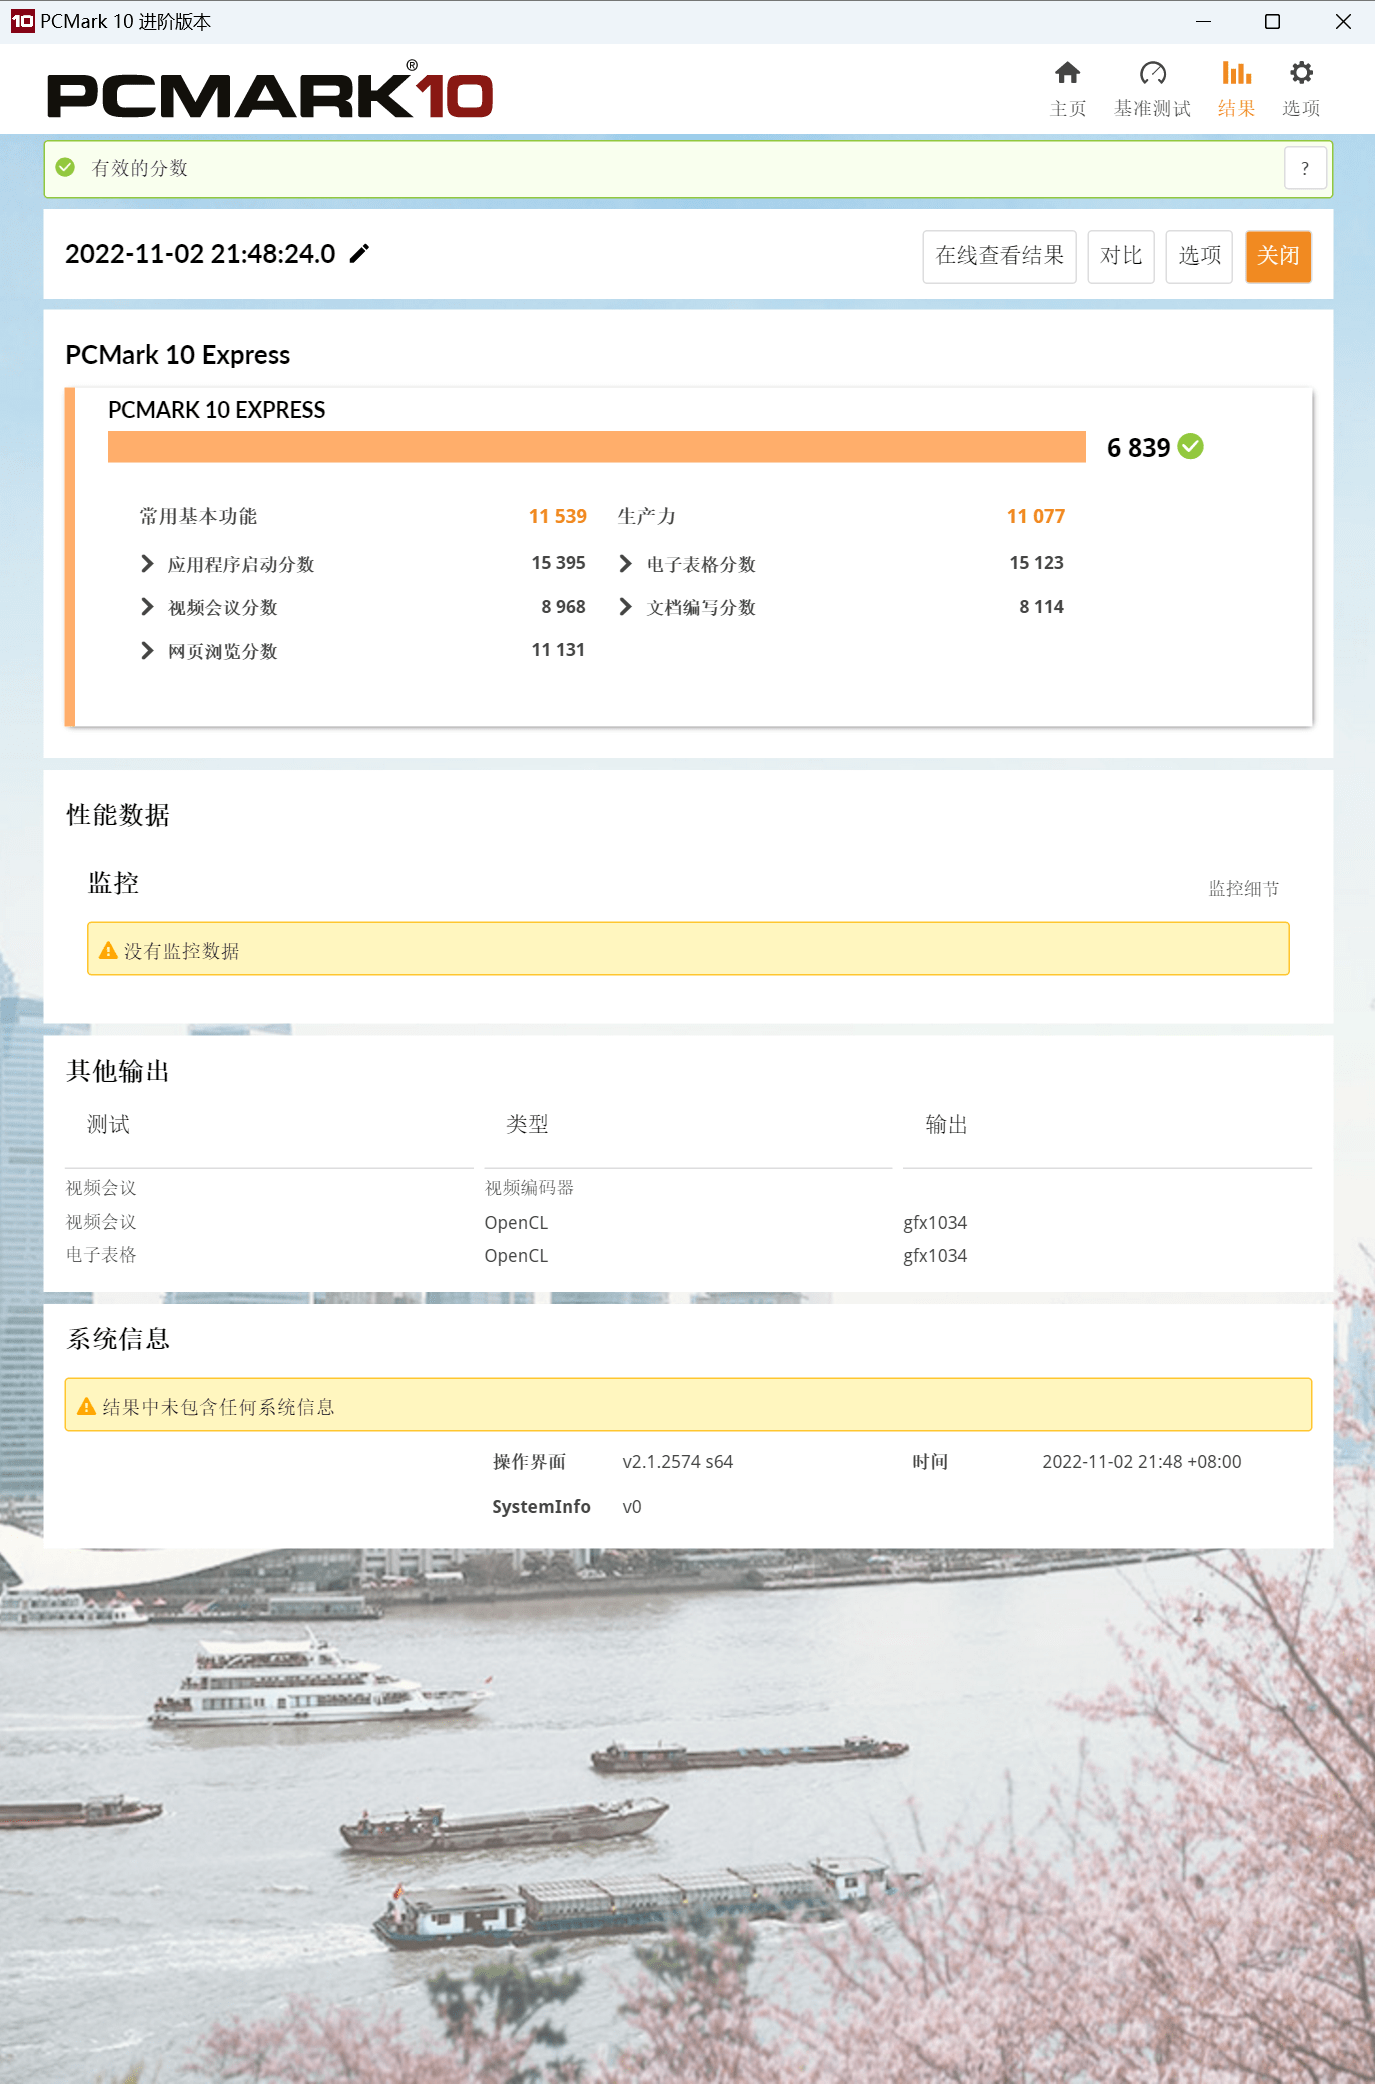Click the question mark help button
1375x2084 pixels.
(1305, 168)
